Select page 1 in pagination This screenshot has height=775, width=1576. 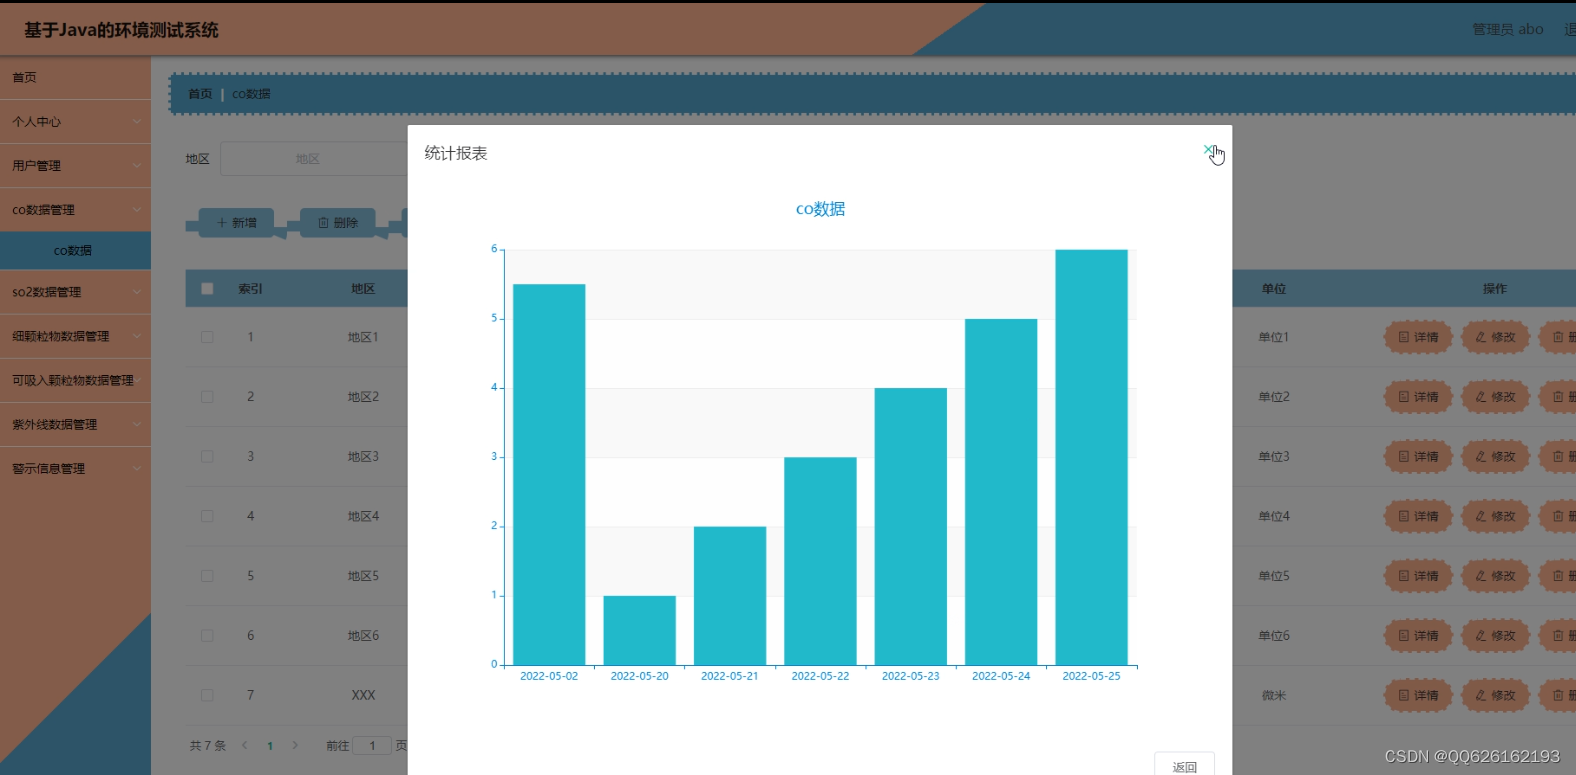270,746
